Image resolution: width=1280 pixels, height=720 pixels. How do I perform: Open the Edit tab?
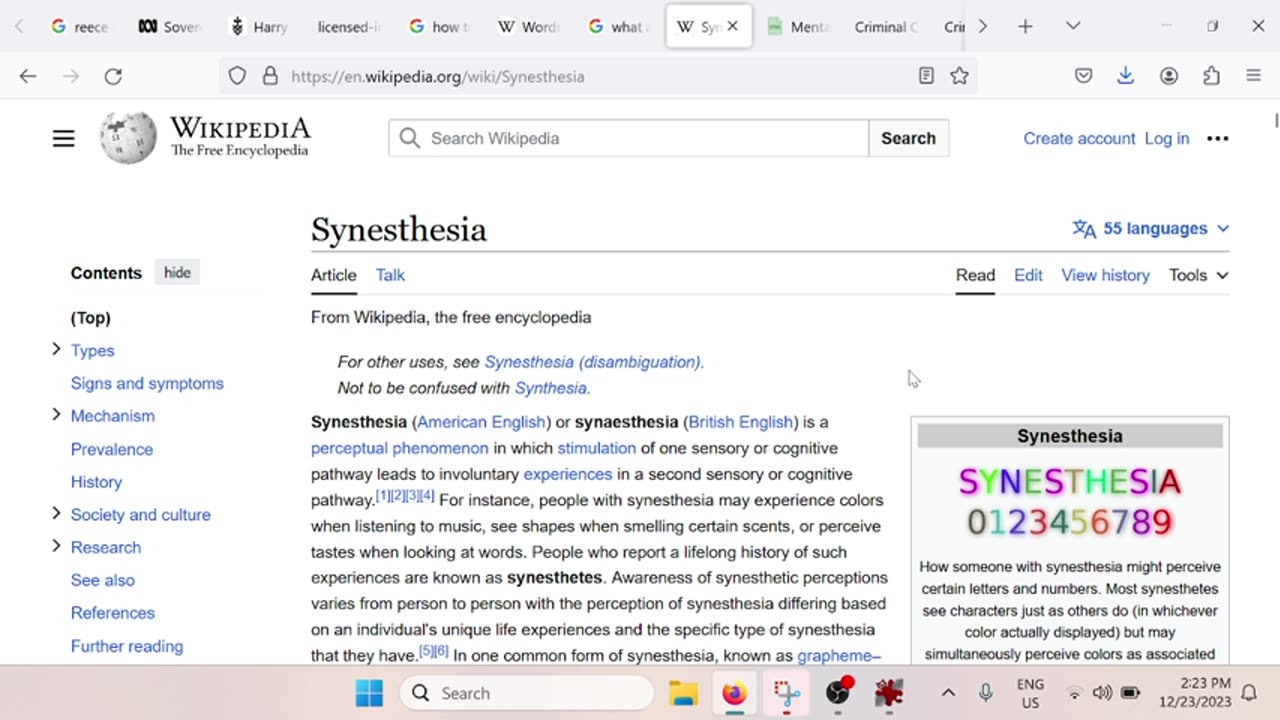(x=1028, y=275)
